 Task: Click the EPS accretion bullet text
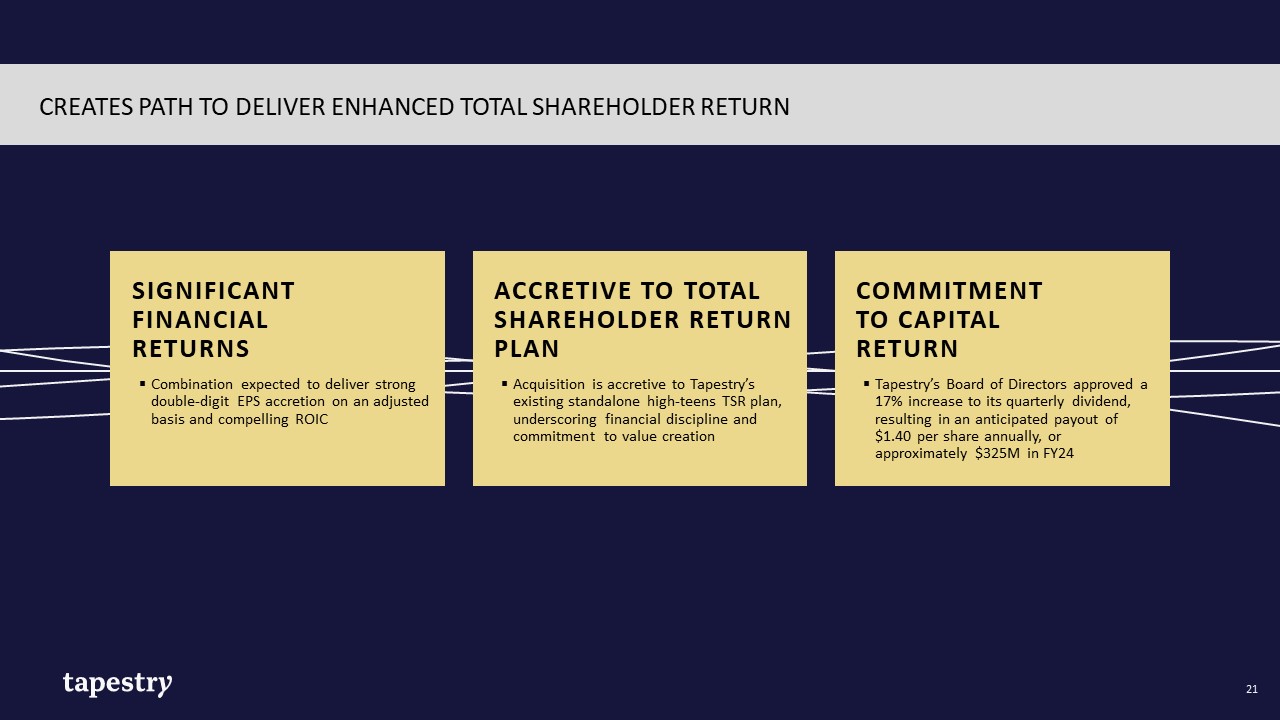[290, 402]
